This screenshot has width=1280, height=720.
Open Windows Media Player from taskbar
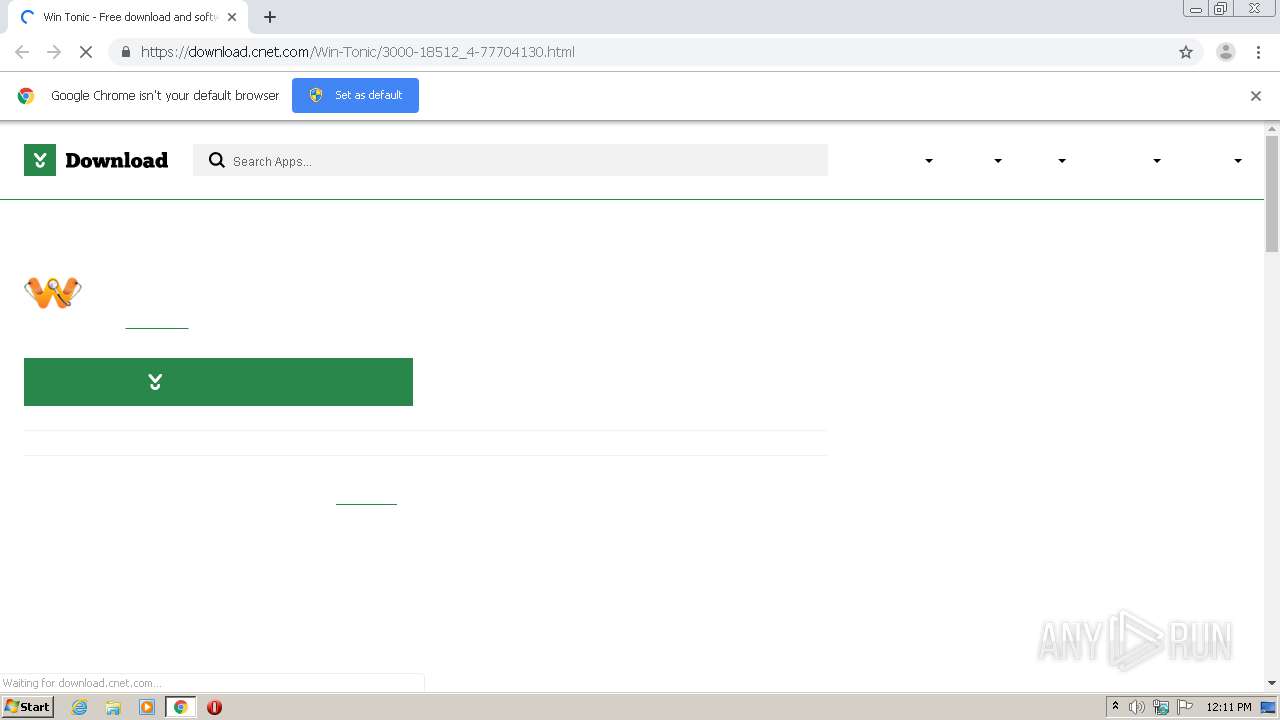[147, 707]
